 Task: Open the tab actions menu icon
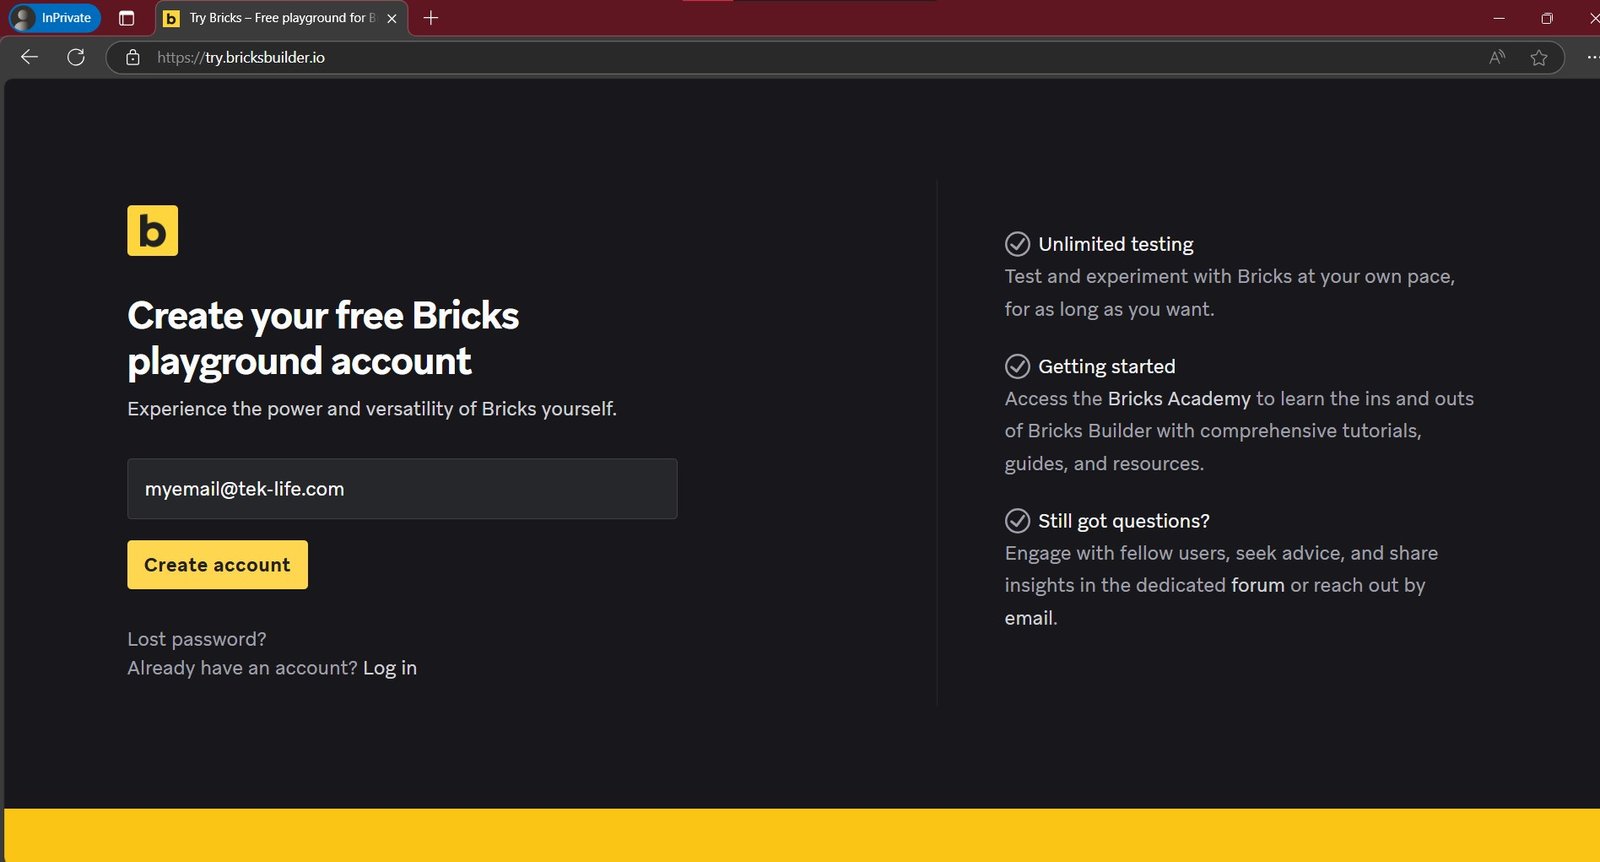[126, 18]
